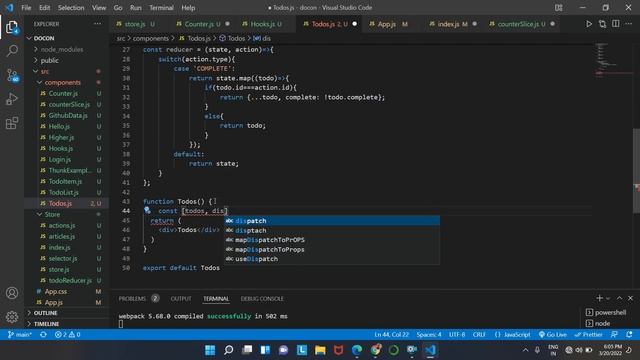Click the synchronize changes icon in status bar
This screenshot has height=360, width=640.
coord(43,335)
